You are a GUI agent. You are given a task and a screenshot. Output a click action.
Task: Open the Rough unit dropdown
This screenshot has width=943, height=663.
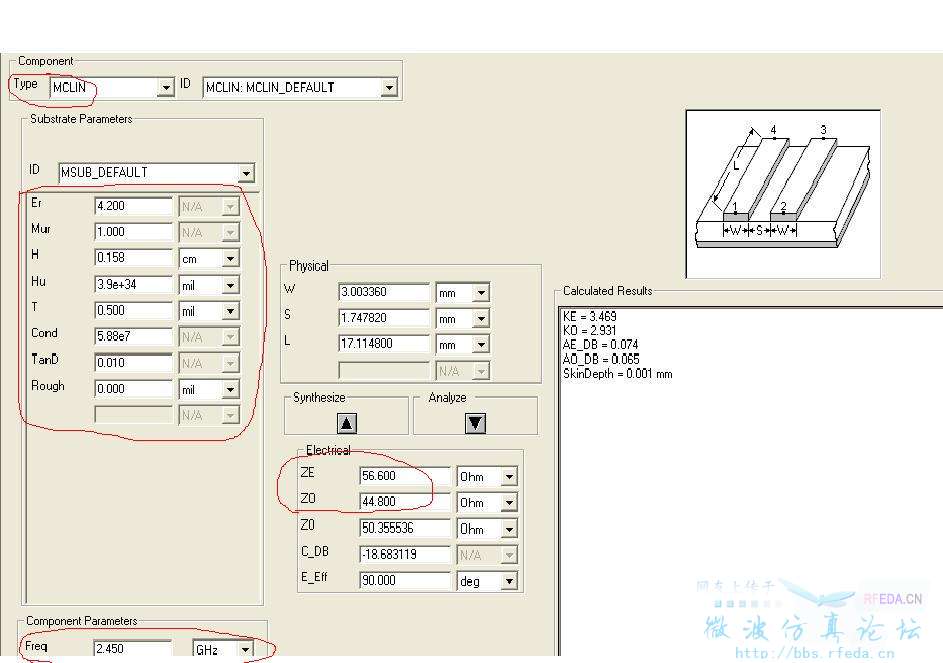click(230, 390)
